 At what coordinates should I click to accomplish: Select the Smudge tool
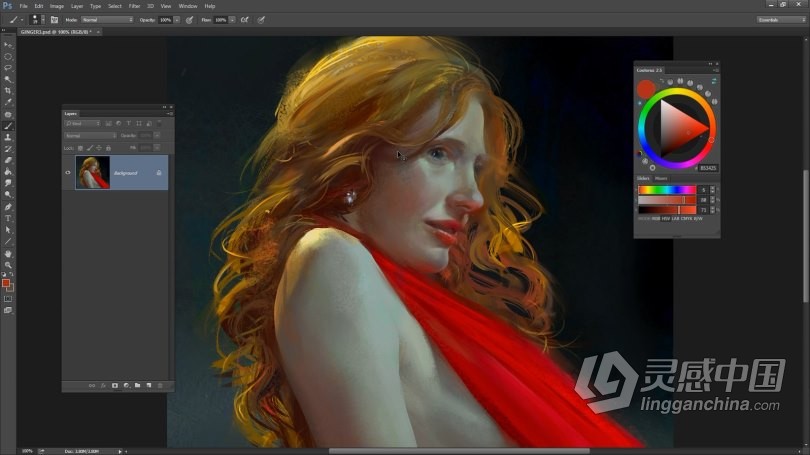tap(8, 183)
